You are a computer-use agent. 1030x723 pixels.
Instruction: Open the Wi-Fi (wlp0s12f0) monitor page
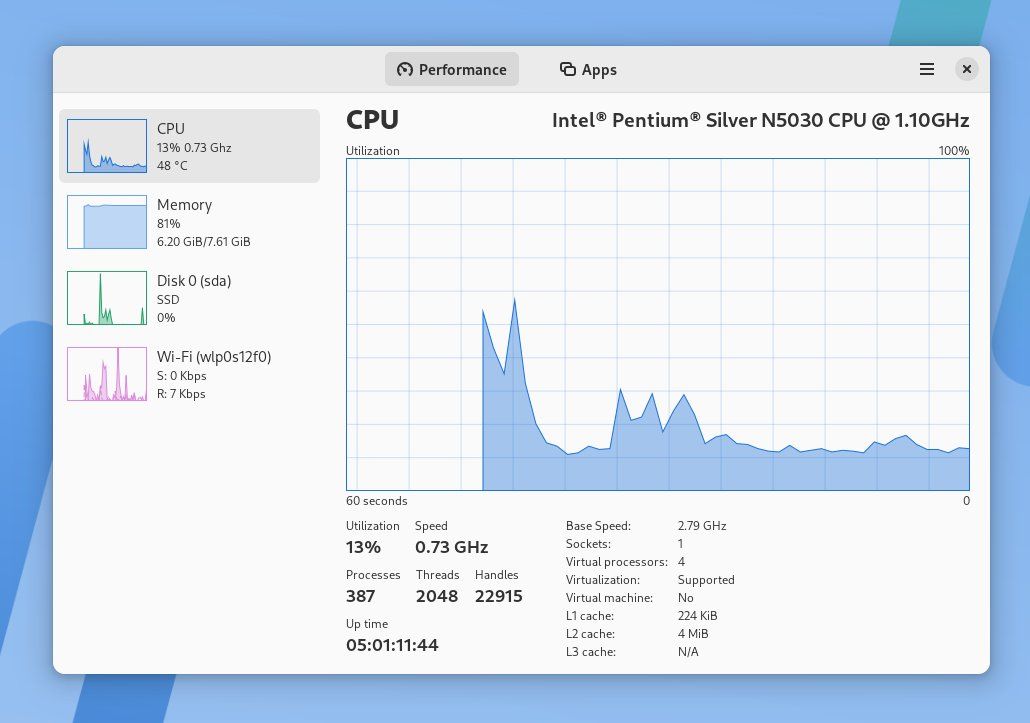215,374
